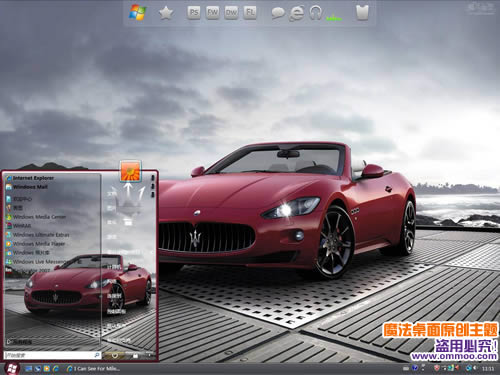Launch Fireworks from the FW dock icon
Image resolution: width=500 pixels, height=375 pixels.
click(x=212, y=13)
